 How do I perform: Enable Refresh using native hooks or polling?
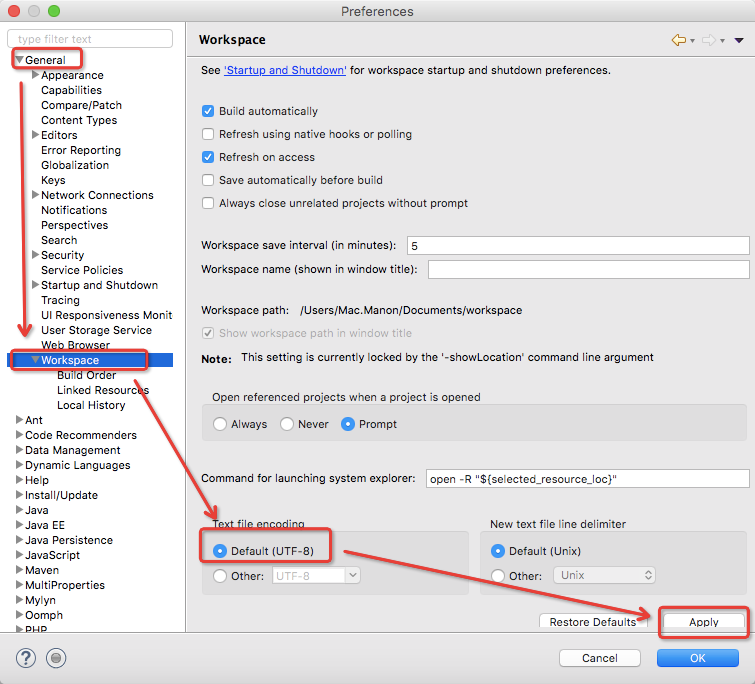(x=208, y=134)
